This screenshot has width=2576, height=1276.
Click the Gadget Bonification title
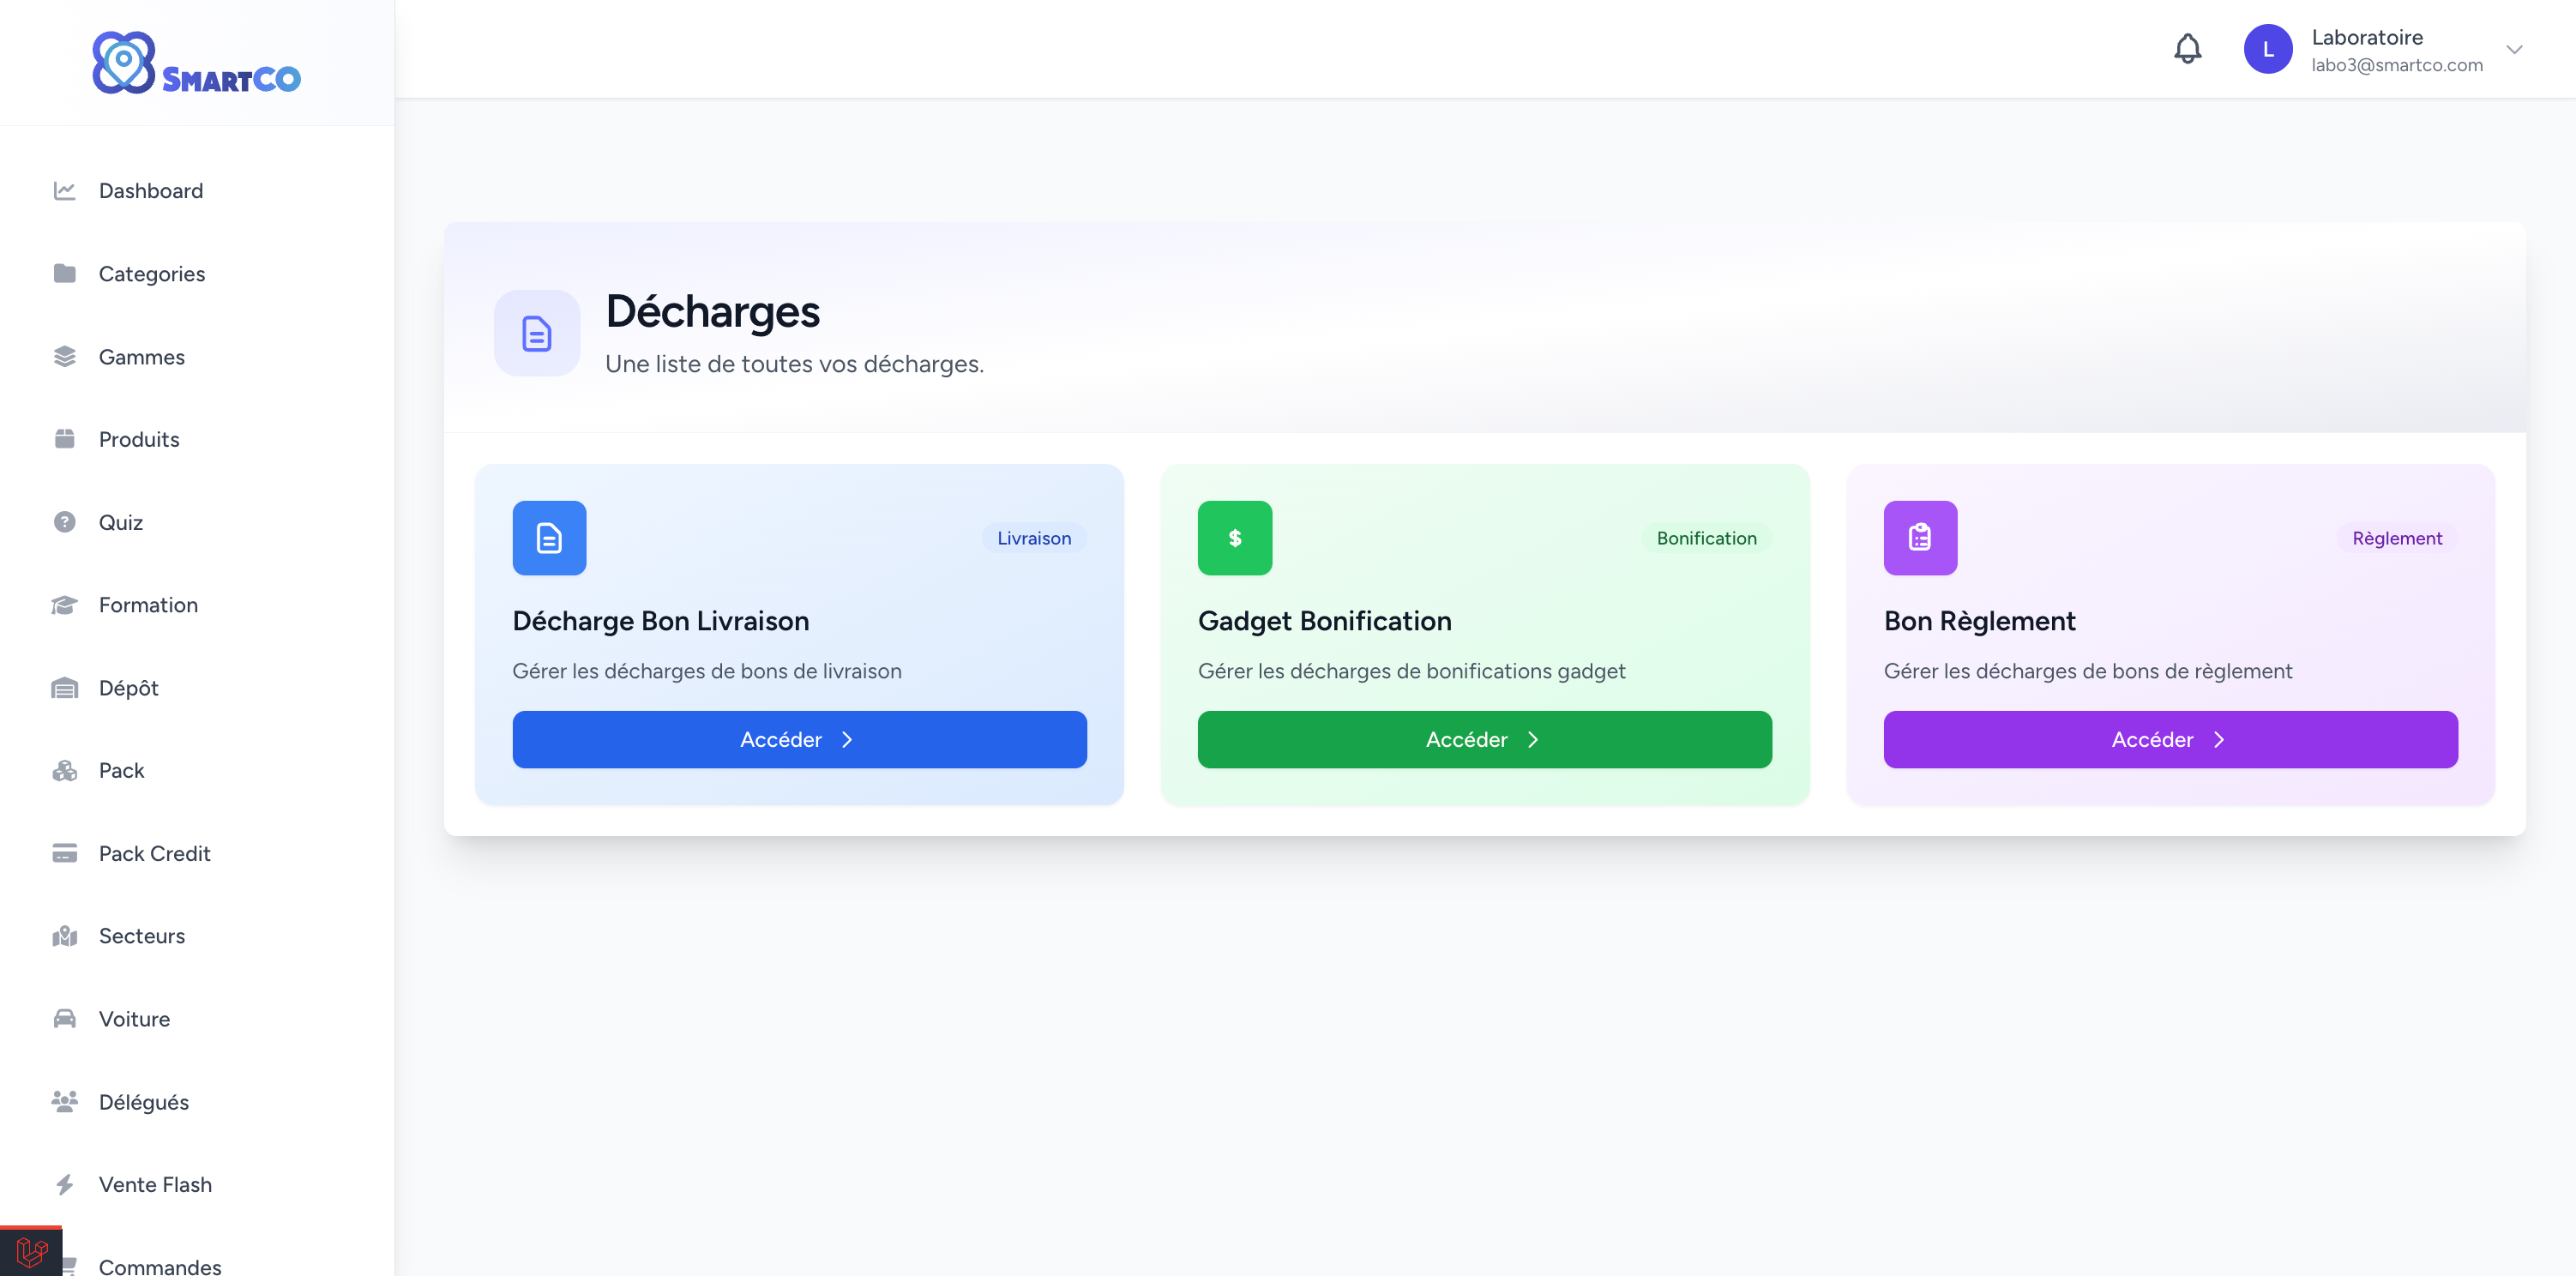click(x=1324, y=621)
